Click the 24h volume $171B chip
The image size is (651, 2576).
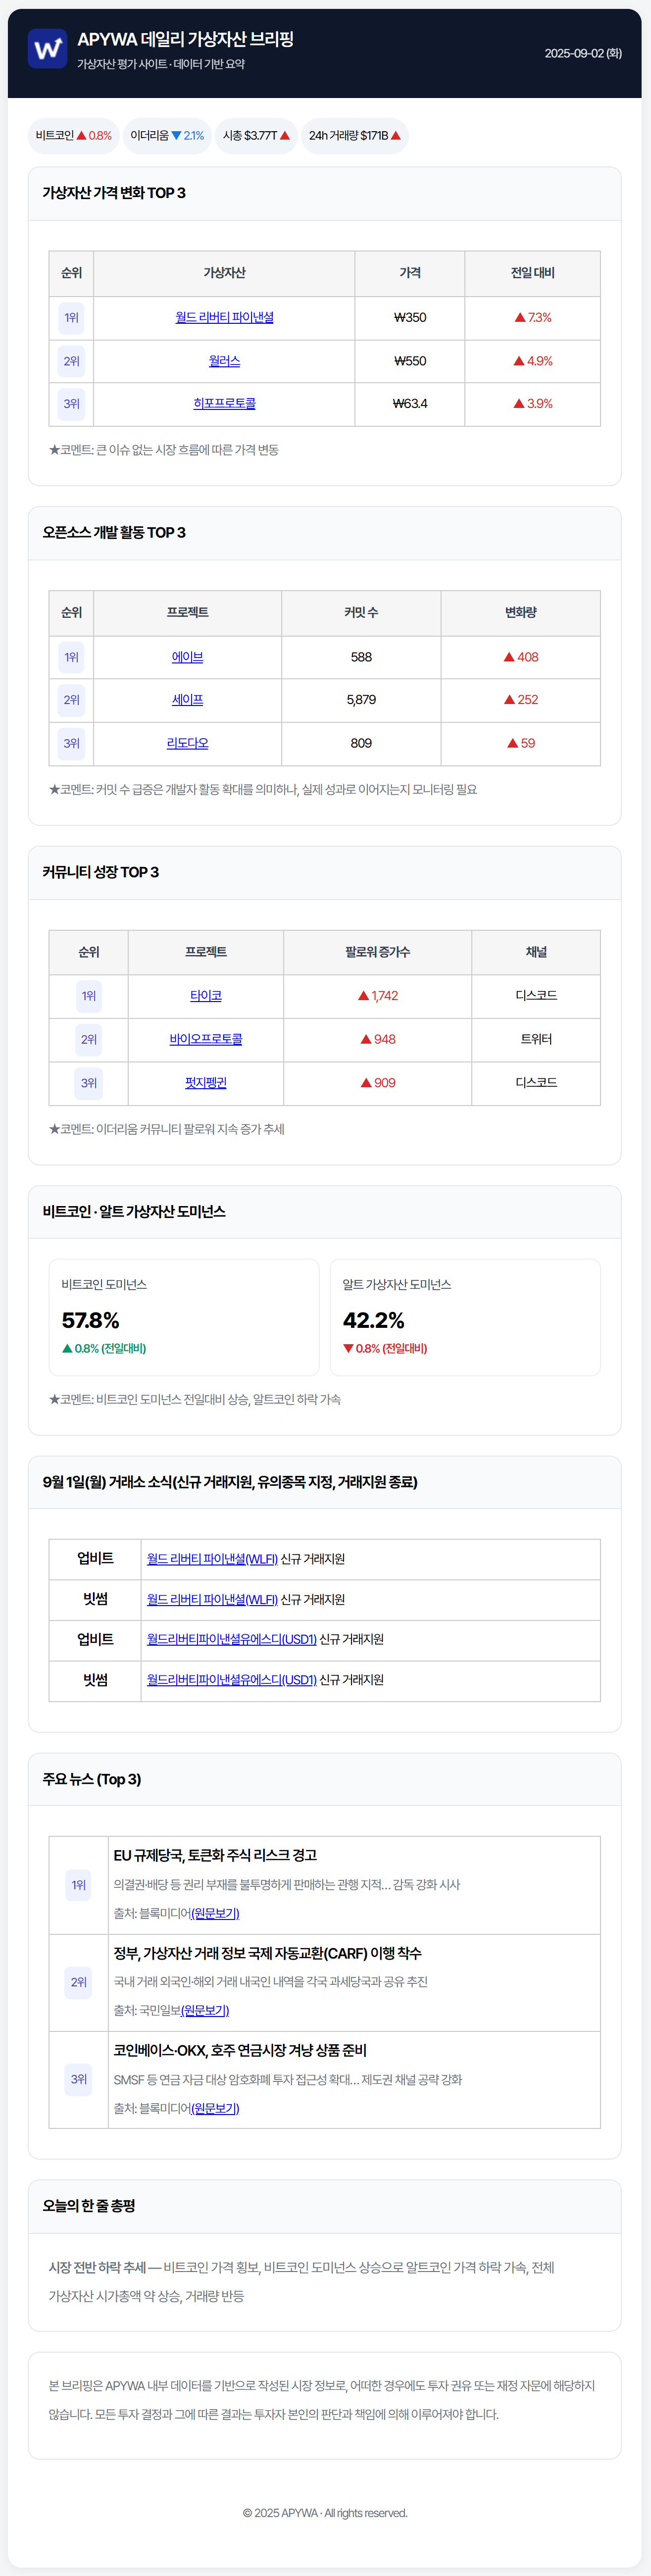[x=354, y=135]
